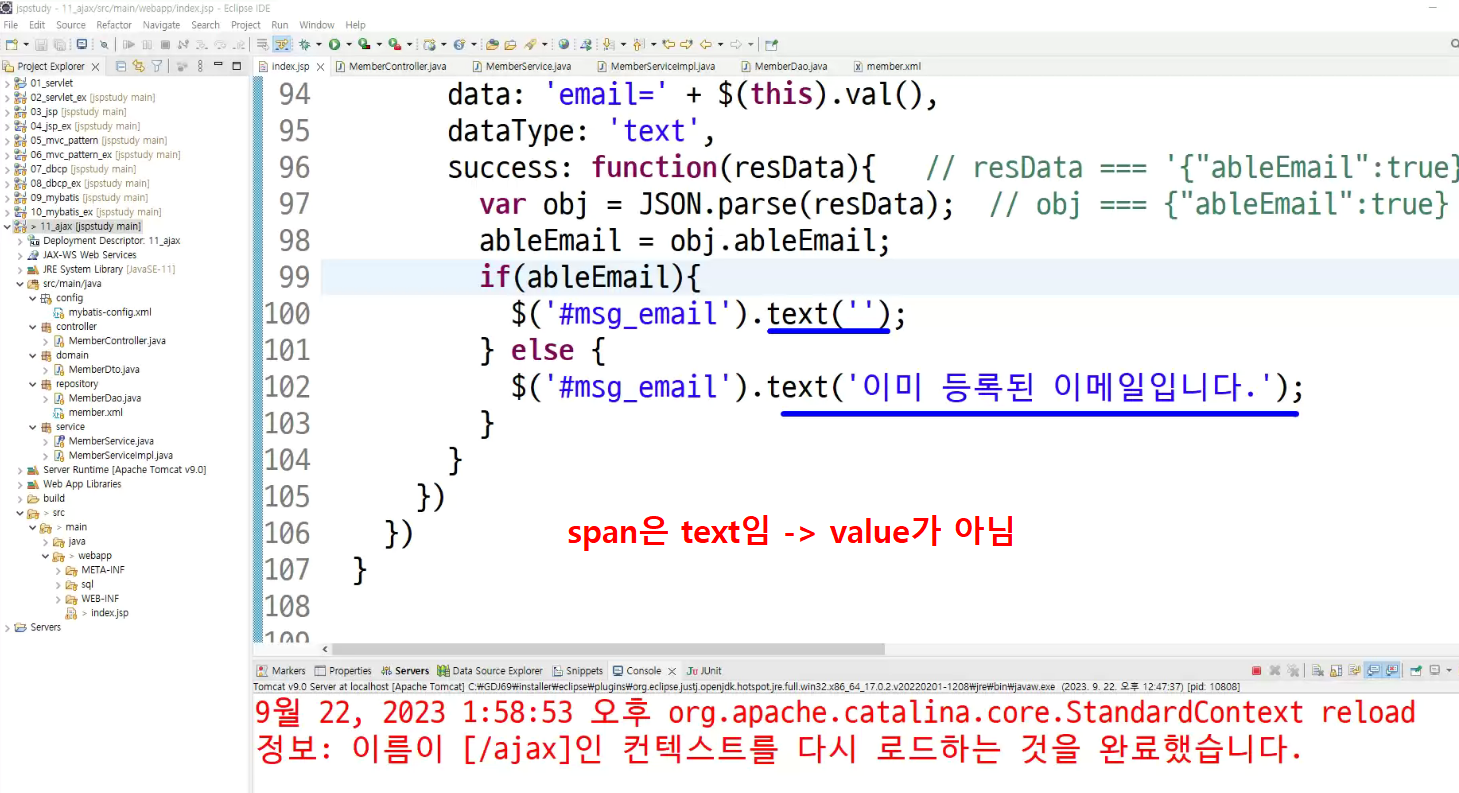Toggle Block Selection mode in toolbar
Viewport: 1459px width, 793px height.
281,44
